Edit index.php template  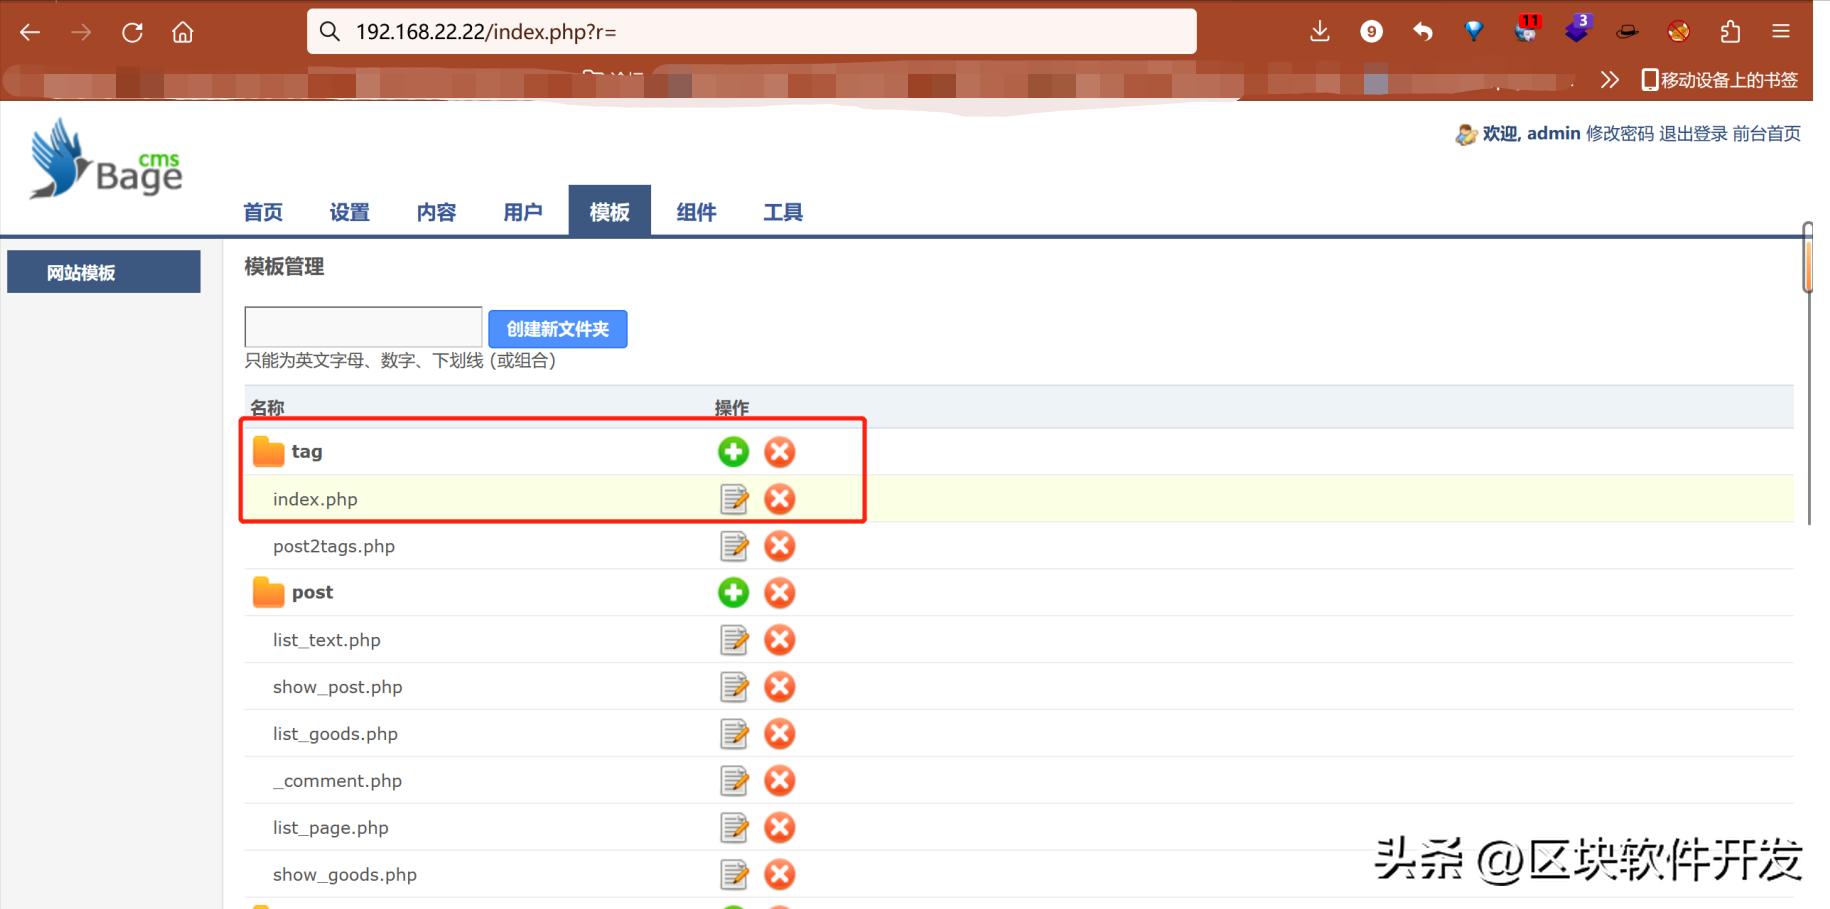734,499
